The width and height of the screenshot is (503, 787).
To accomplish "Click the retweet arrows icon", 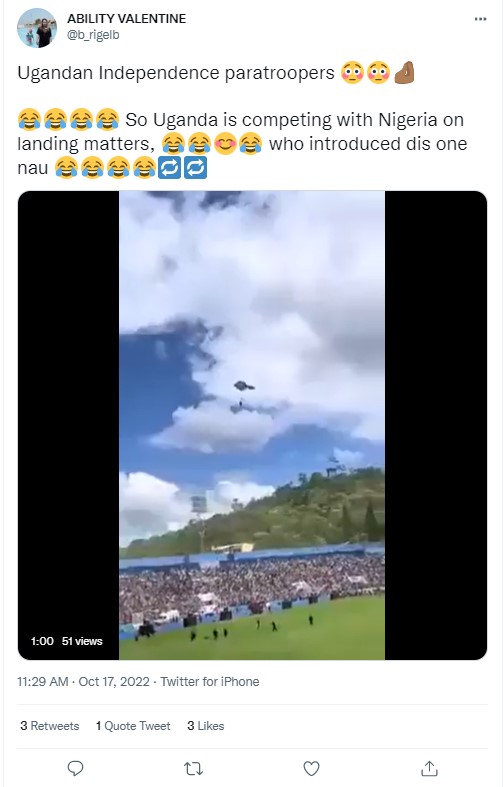I will tap(193, 768).
